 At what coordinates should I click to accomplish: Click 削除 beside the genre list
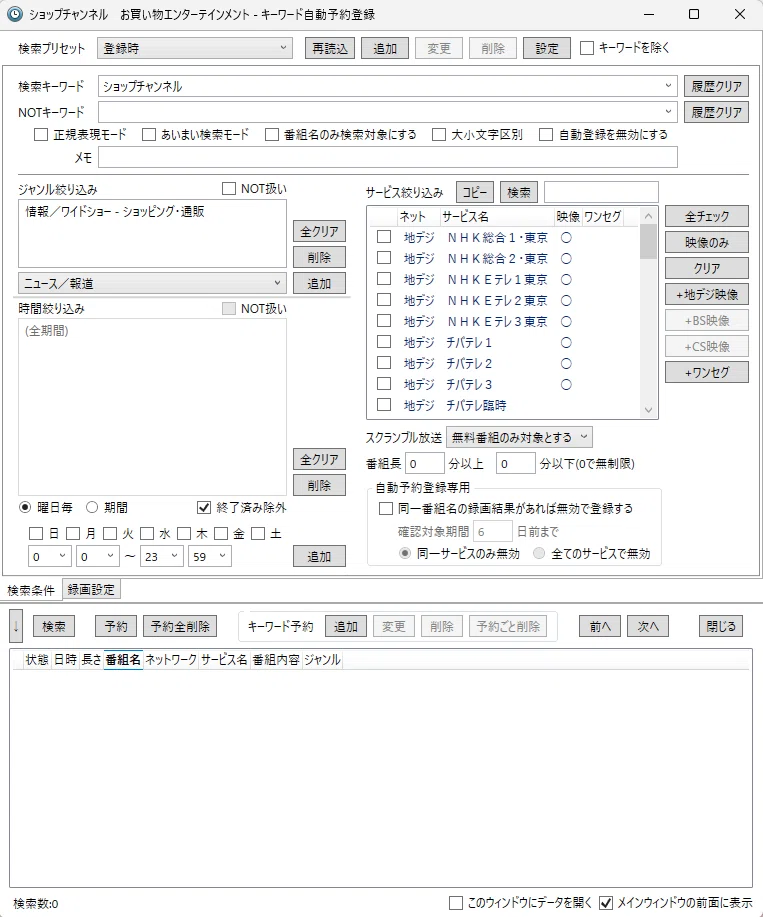tap(319, 257)
